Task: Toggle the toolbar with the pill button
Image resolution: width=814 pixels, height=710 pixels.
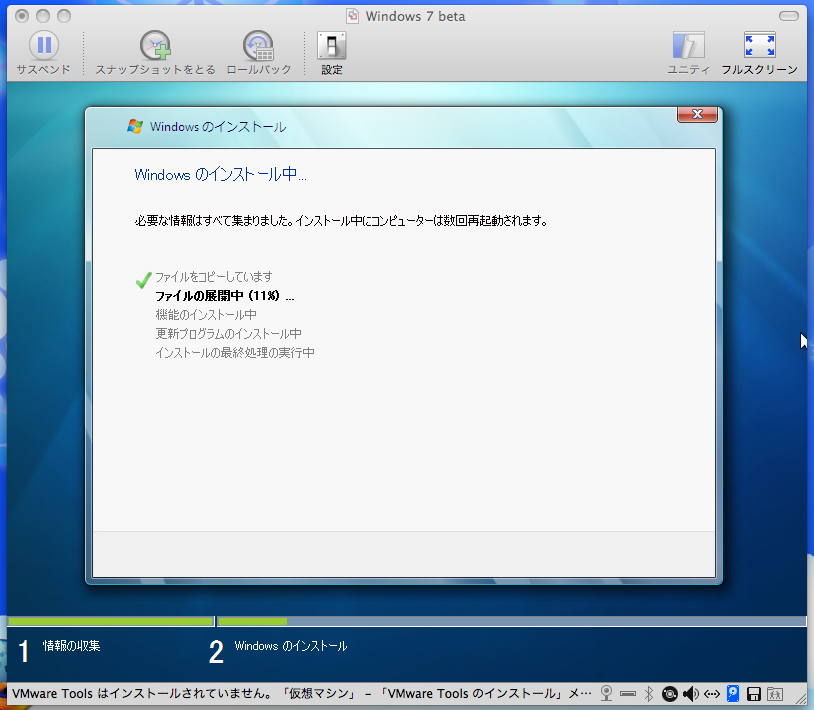Action: coord(789,16)
